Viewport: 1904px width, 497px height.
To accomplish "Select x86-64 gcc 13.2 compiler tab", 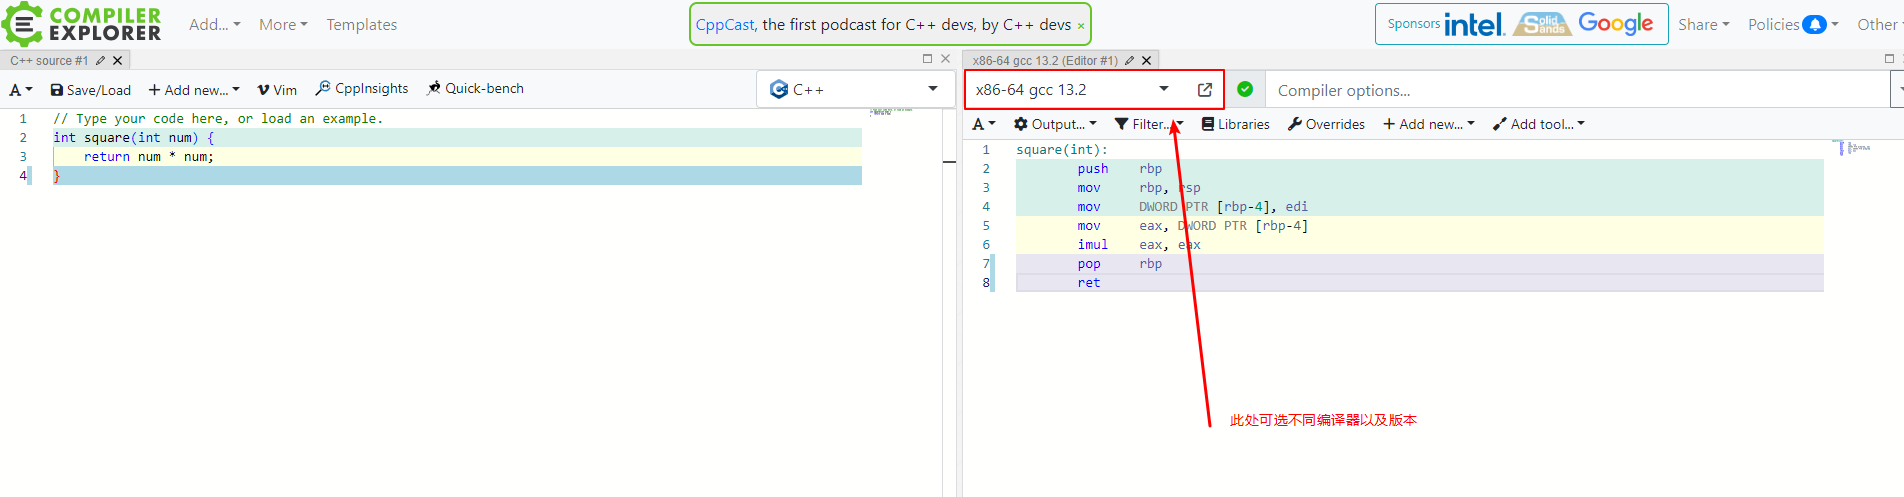I will coord(1045,60).
